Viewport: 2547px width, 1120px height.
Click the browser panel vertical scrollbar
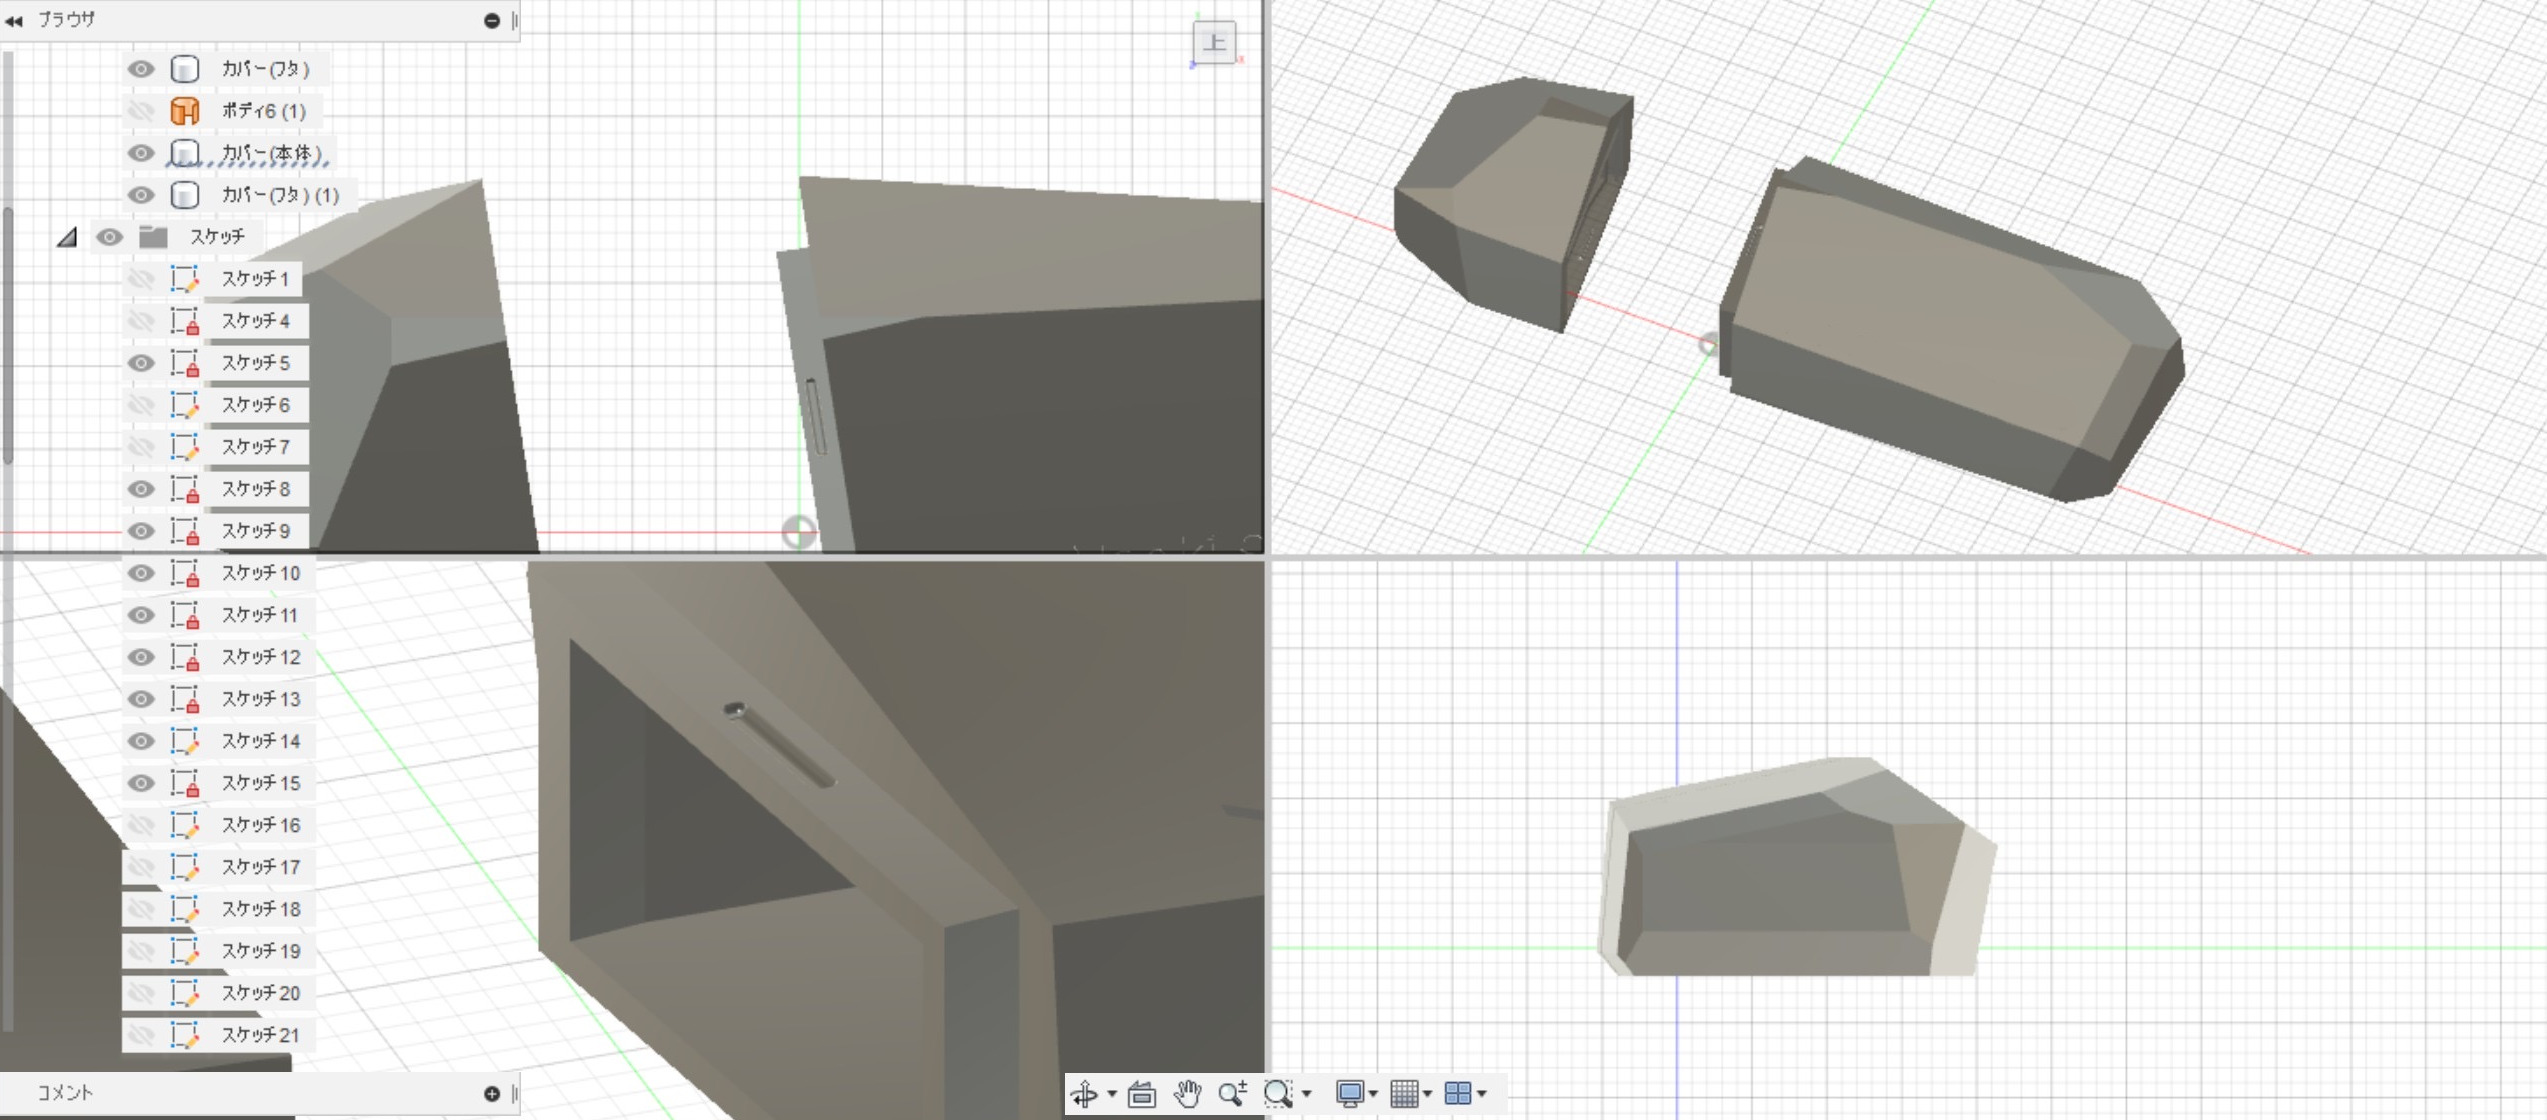pyautogui.click(x=8, y=335)
